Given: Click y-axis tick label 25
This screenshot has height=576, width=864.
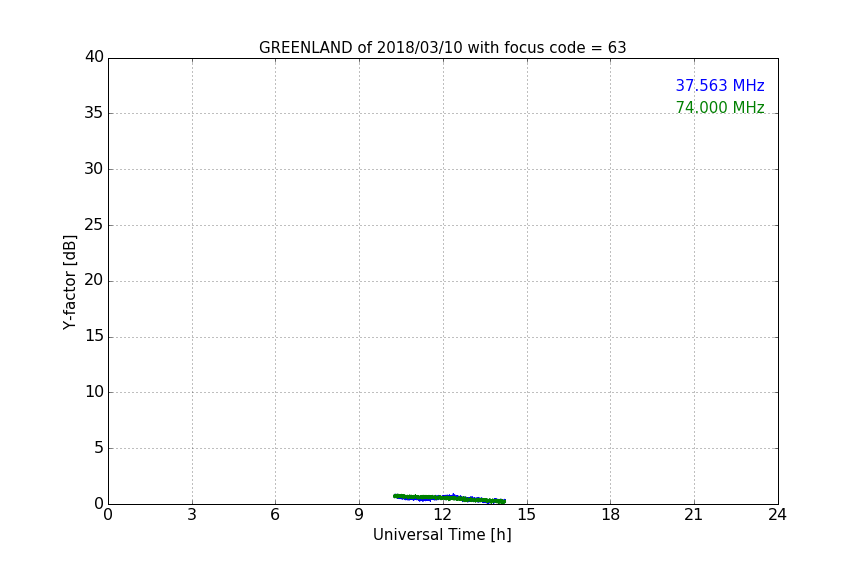Looking at the screenshot, I should click(94, 224).
